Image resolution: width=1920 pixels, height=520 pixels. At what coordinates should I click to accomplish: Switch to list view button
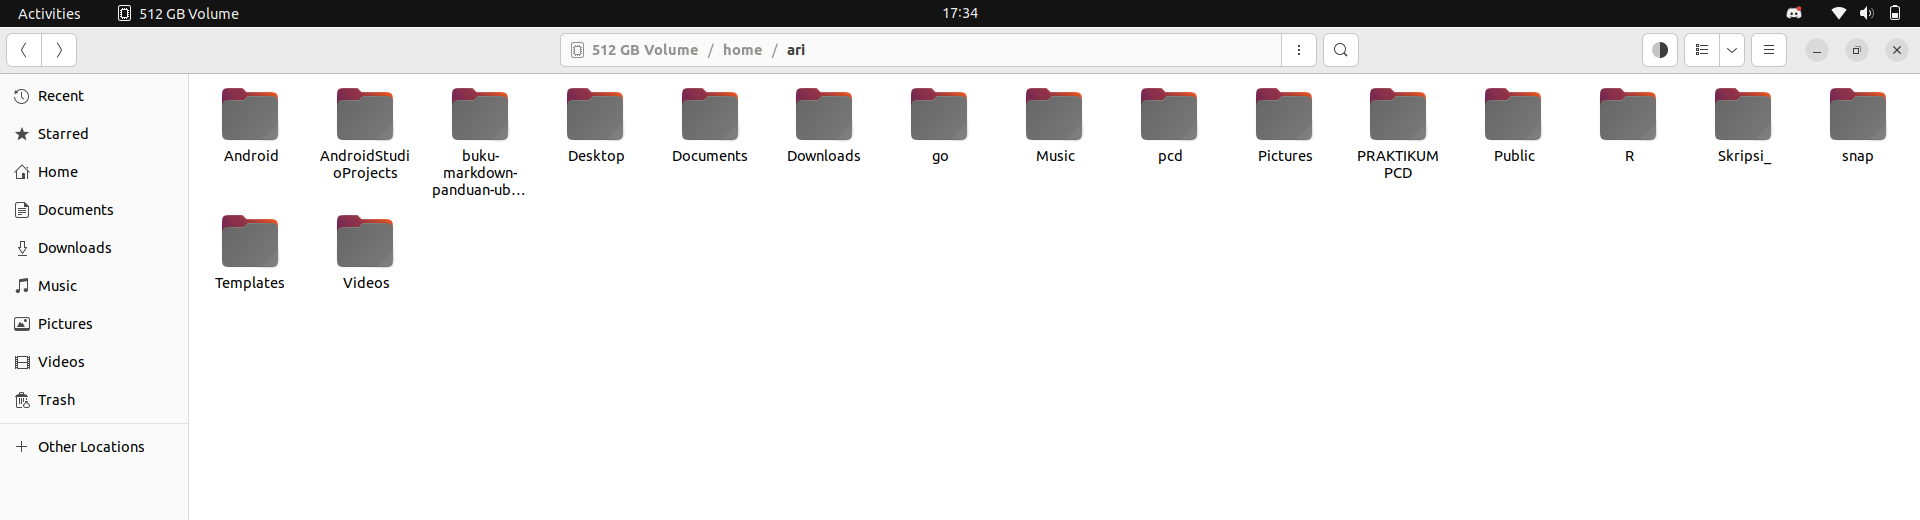[1702, 50]
